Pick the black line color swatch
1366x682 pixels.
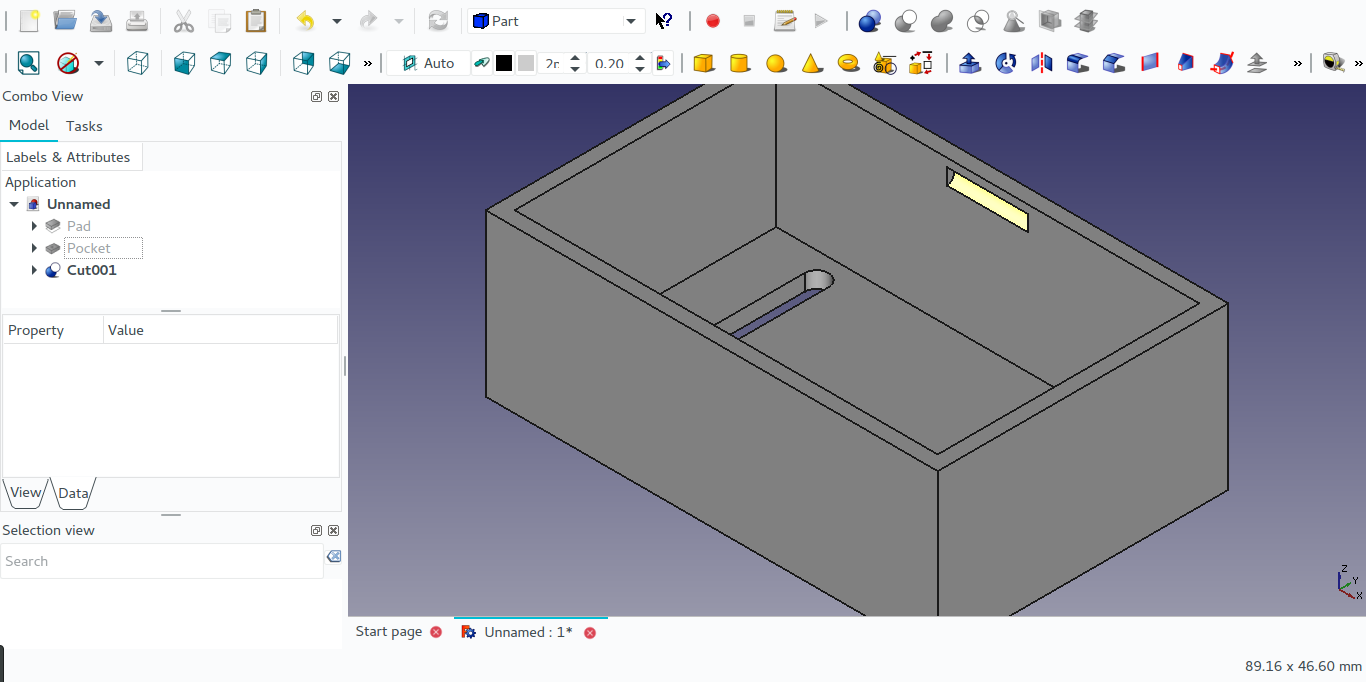504,63
